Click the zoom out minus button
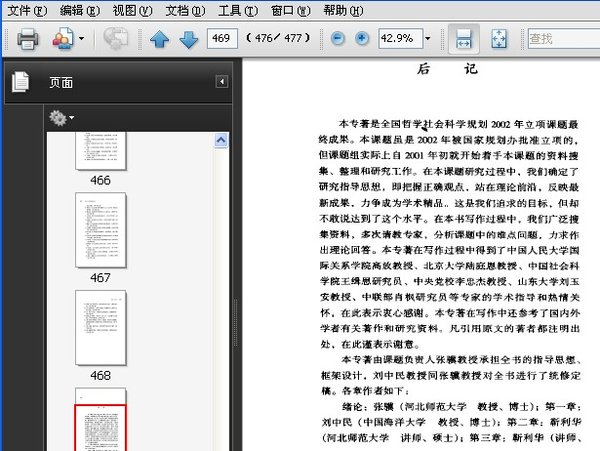 point(337,39)
